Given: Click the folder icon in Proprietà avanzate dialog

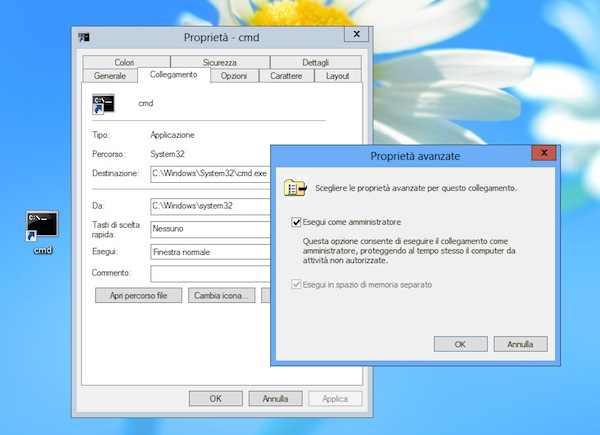Looking at the screenshot, I should point(295,188).
